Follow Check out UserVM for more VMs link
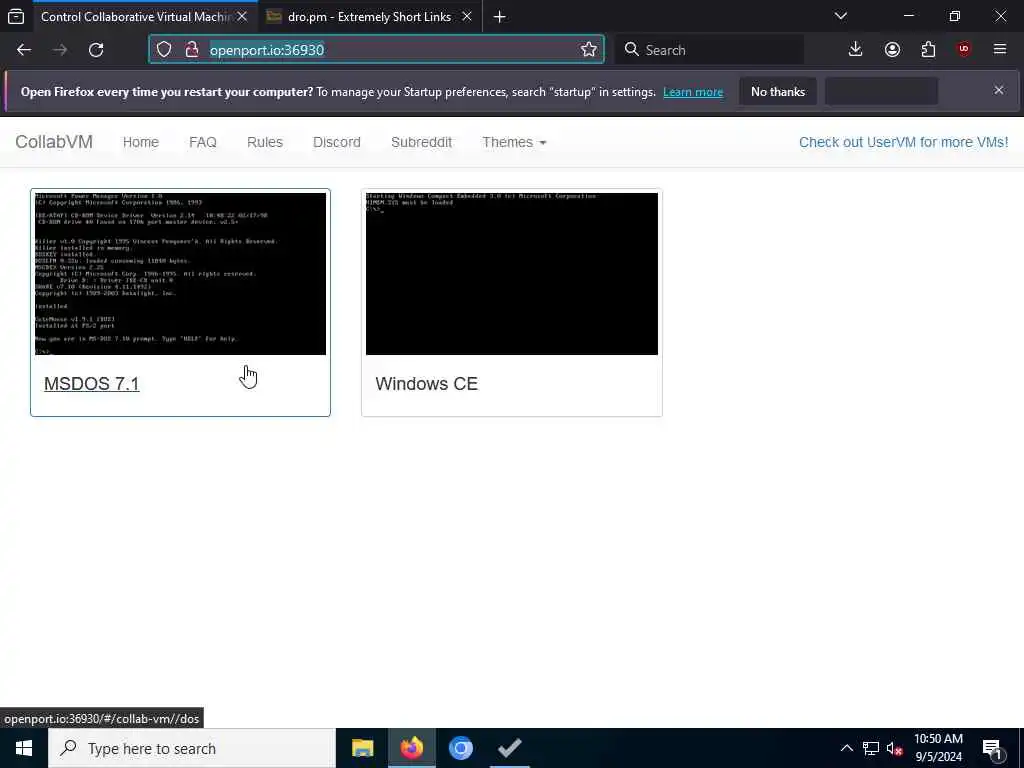The width and height of the screenshot is (1024, 768). (903, 142)
